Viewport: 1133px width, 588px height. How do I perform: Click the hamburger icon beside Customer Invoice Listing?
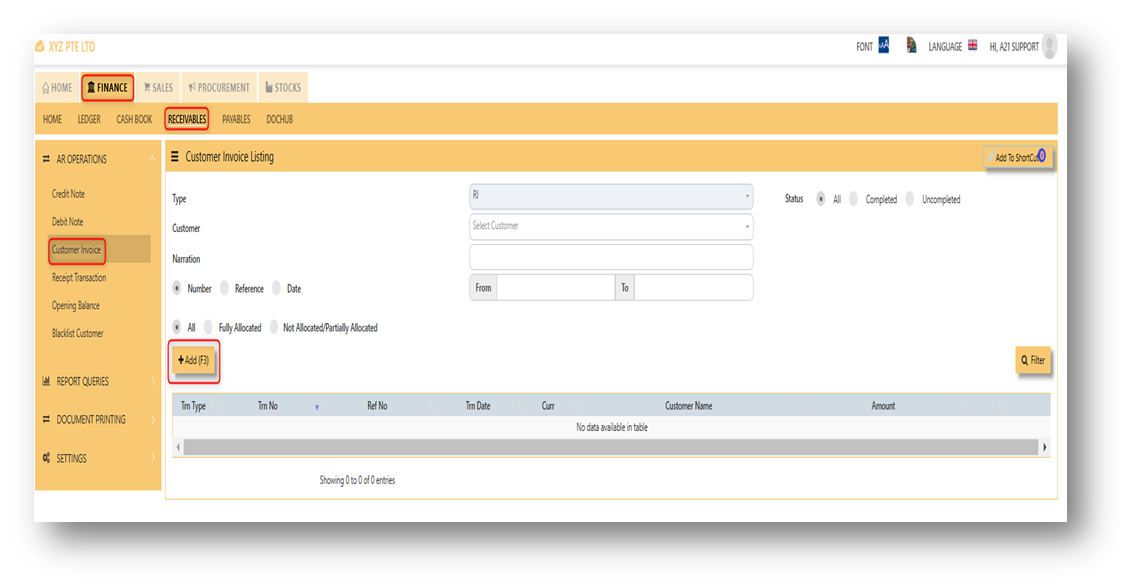174,157
